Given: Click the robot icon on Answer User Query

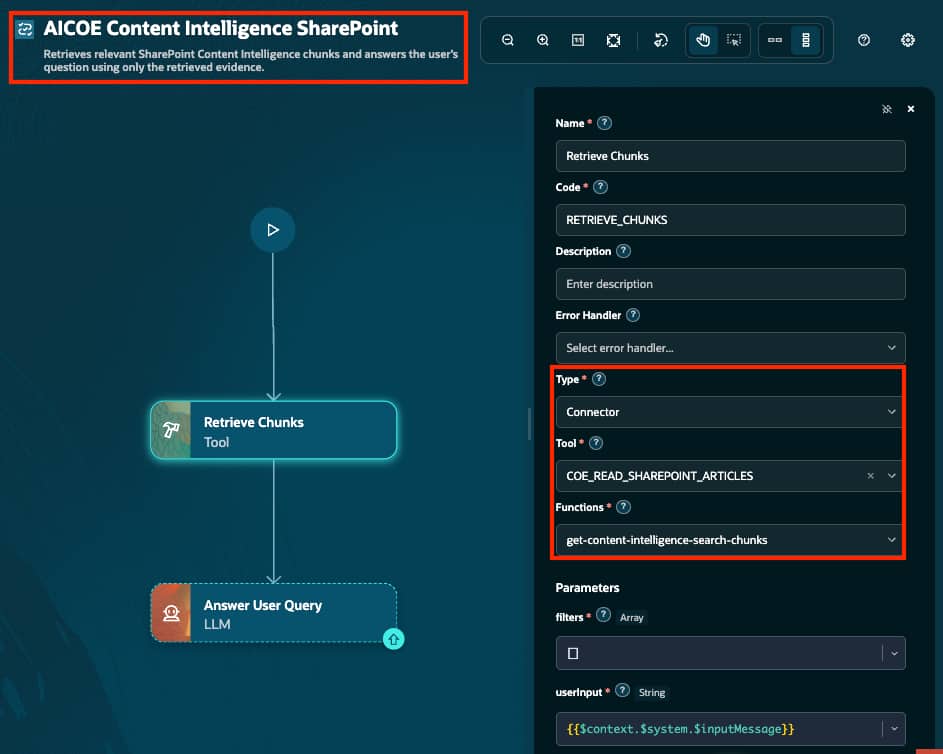Looking at the screenshot, I should click(171, 613).
